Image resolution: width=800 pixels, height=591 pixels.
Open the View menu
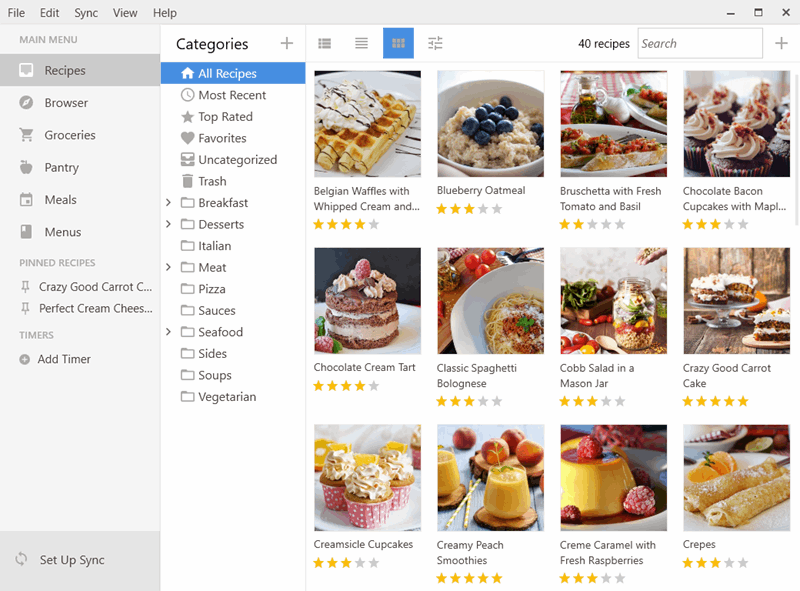pos(125,13)
